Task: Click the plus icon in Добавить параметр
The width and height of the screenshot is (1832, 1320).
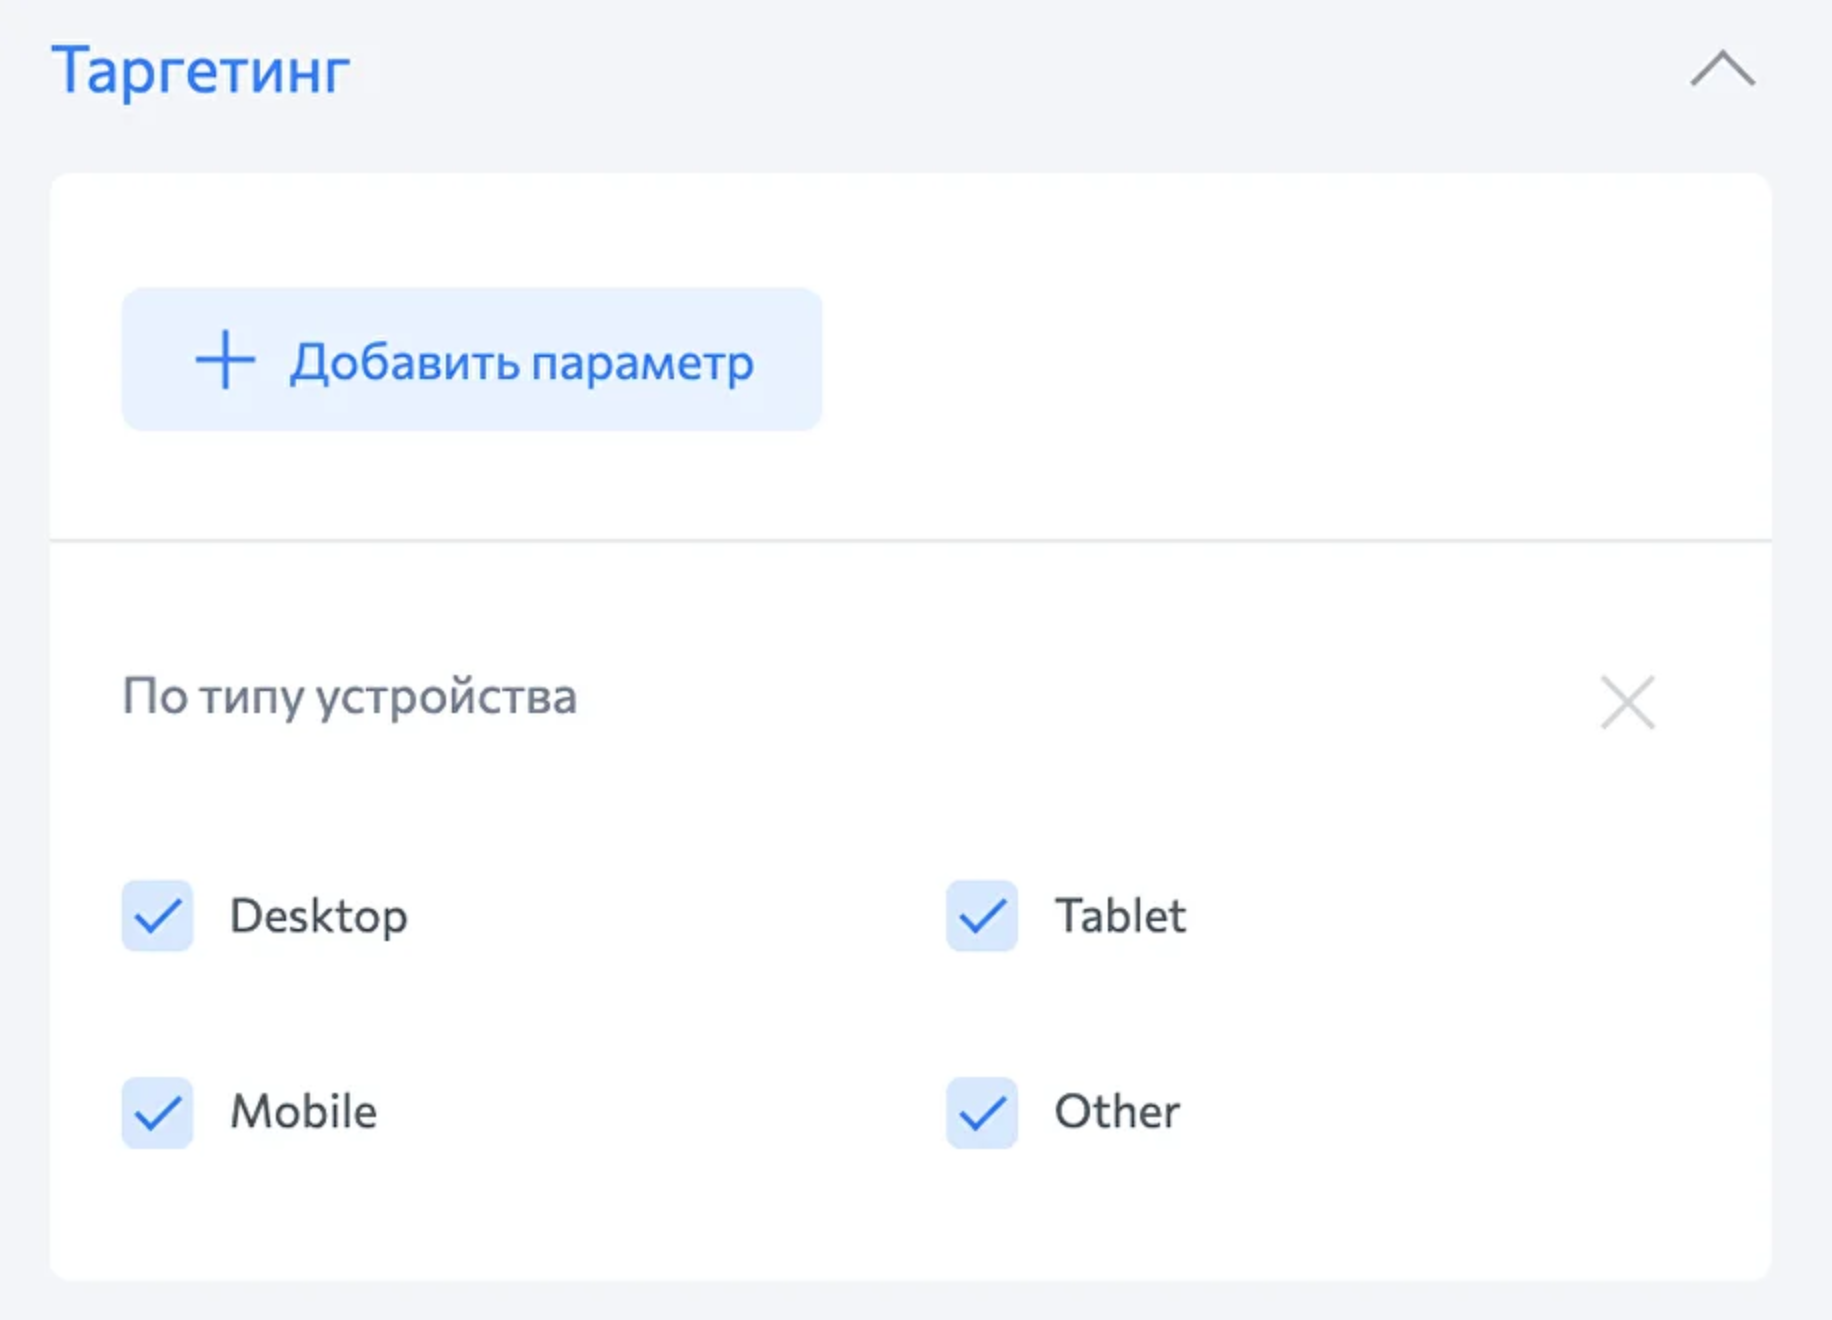Action: [x=225, y=360]
